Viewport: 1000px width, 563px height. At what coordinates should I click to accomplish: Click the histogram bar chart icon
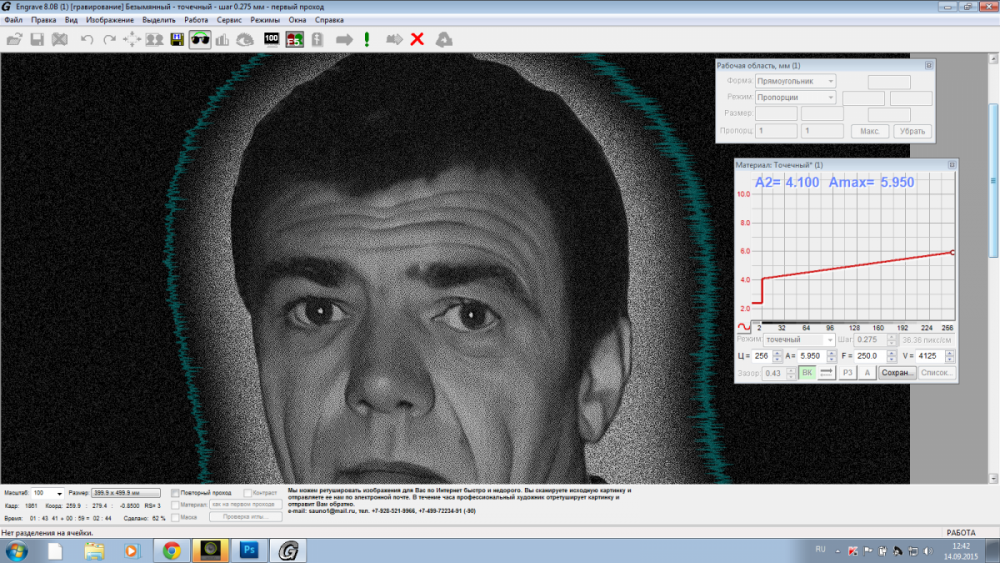coord(222,39)
